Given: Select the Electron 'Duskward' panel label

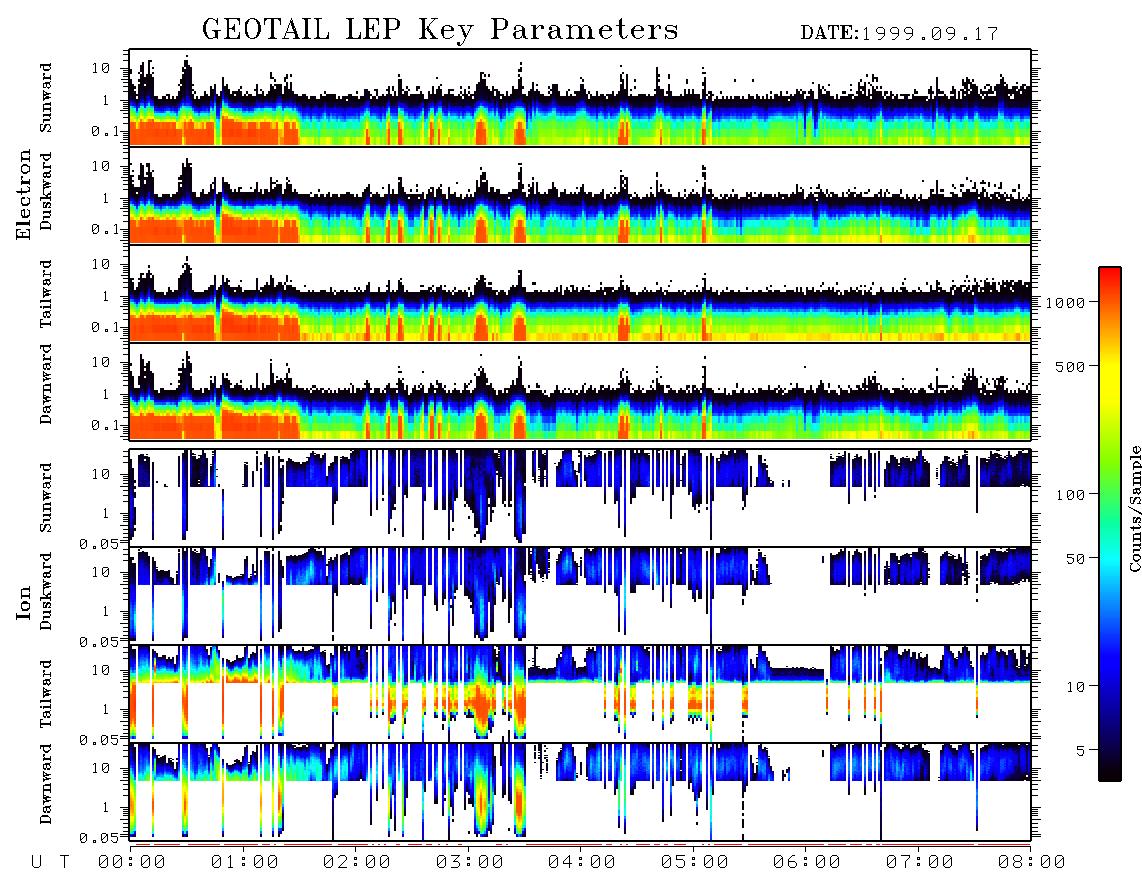Looking at the screenshot, I should point(46,192).
